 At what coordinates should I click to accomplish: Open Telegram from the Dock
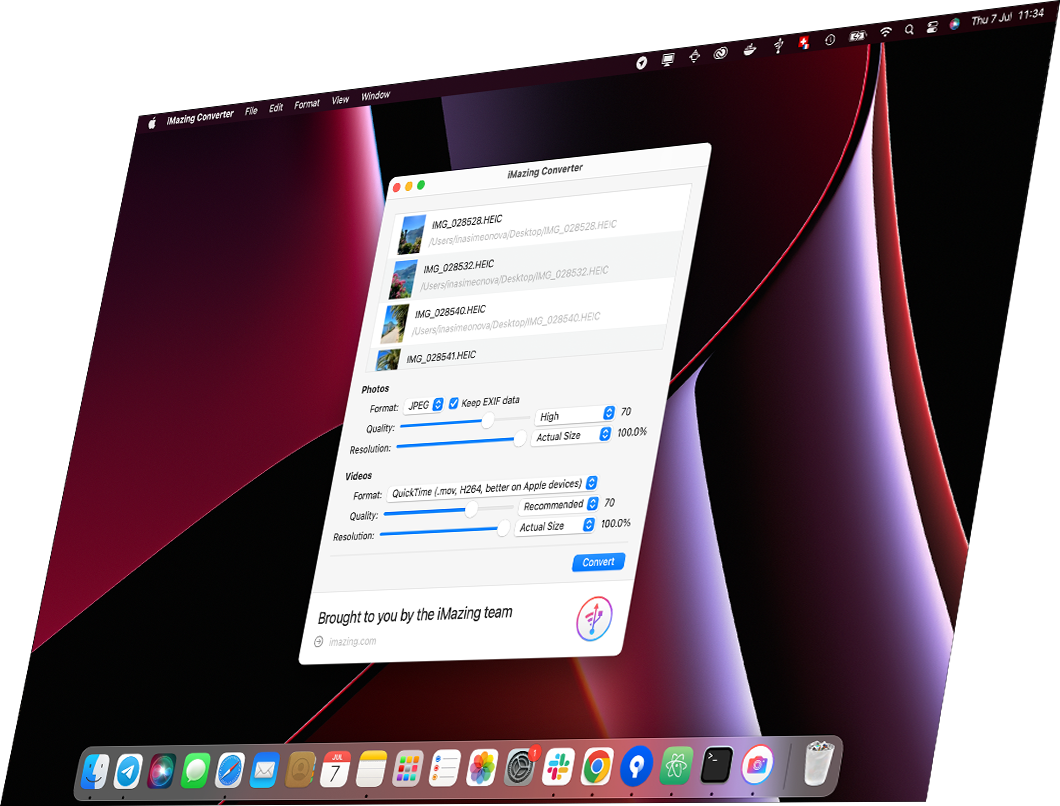pyautogui.click(x=126, y=771)
